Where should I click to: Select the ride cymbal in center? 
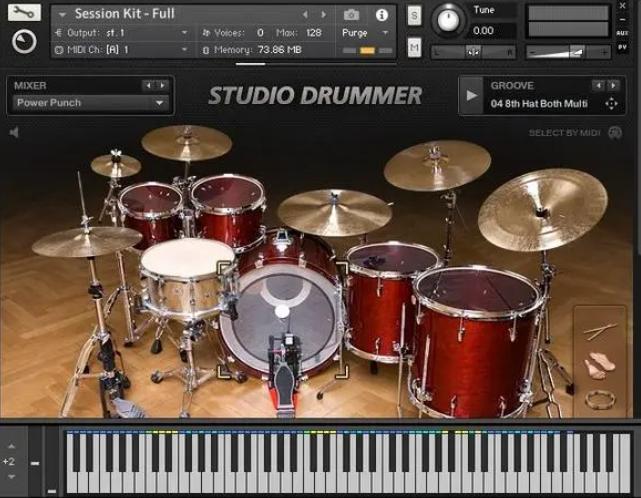pyautogui.click(x=334, y=213)
